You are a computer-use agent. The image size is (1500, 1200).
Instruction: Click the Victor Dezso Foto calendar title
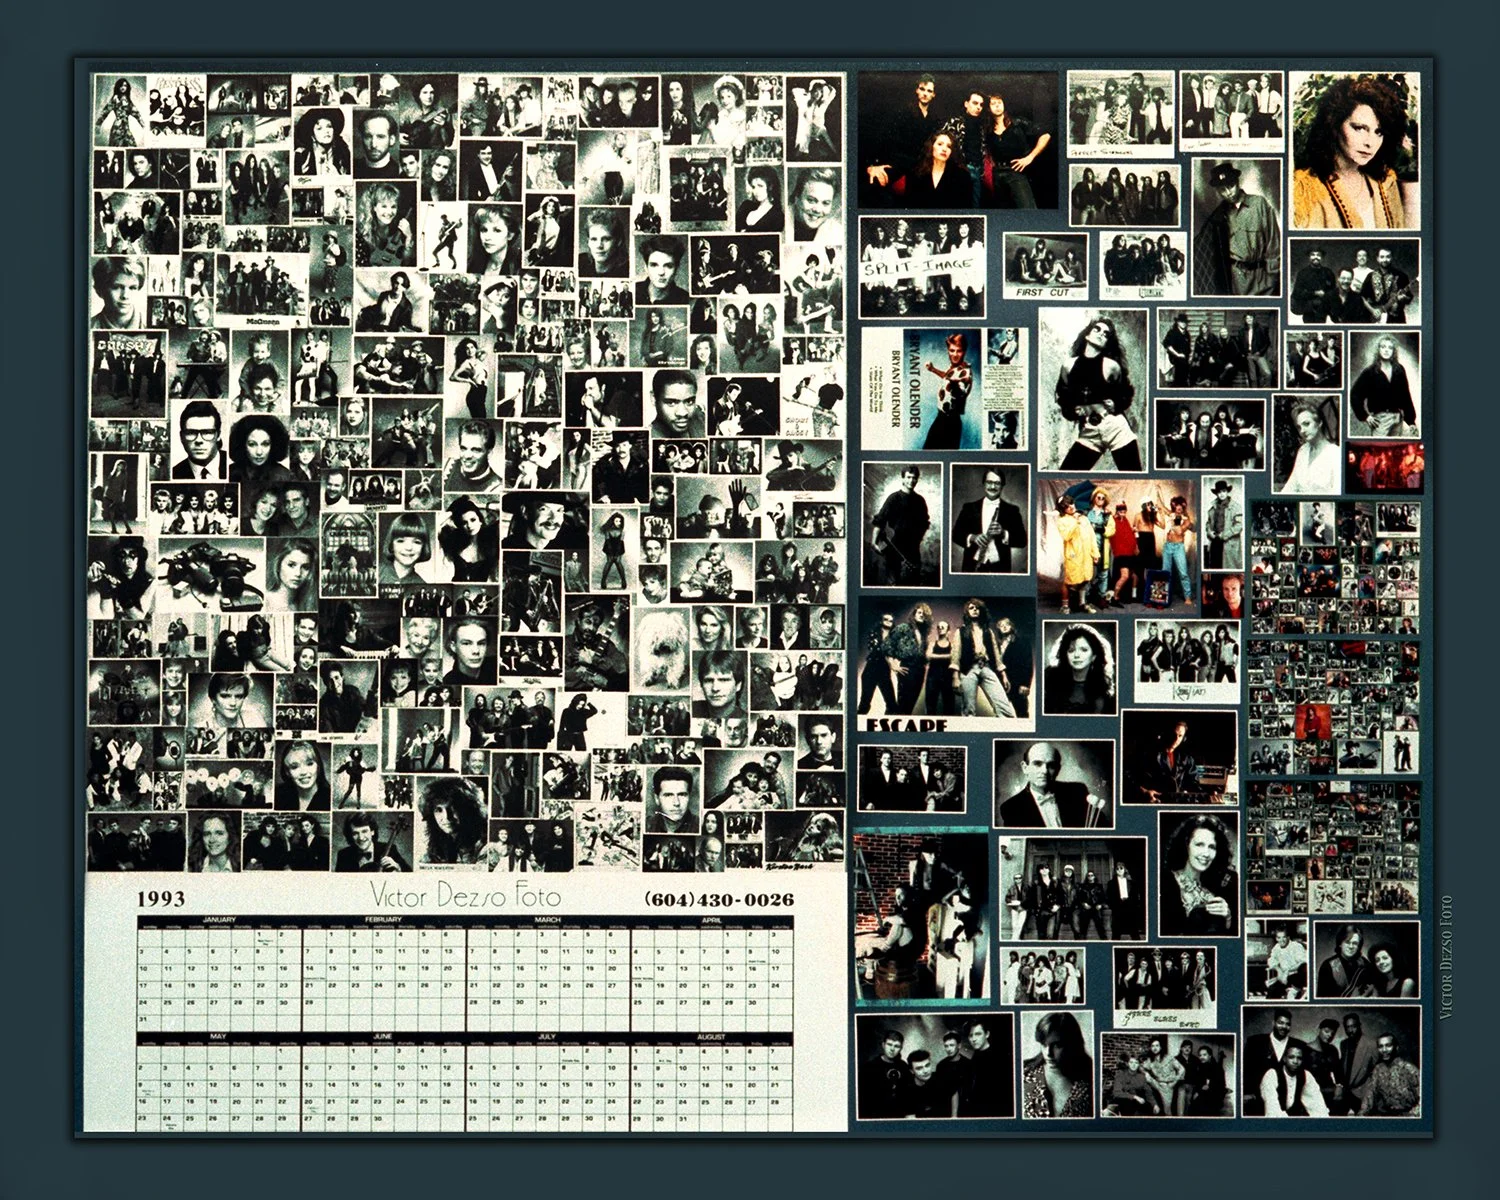click(466, 893)
